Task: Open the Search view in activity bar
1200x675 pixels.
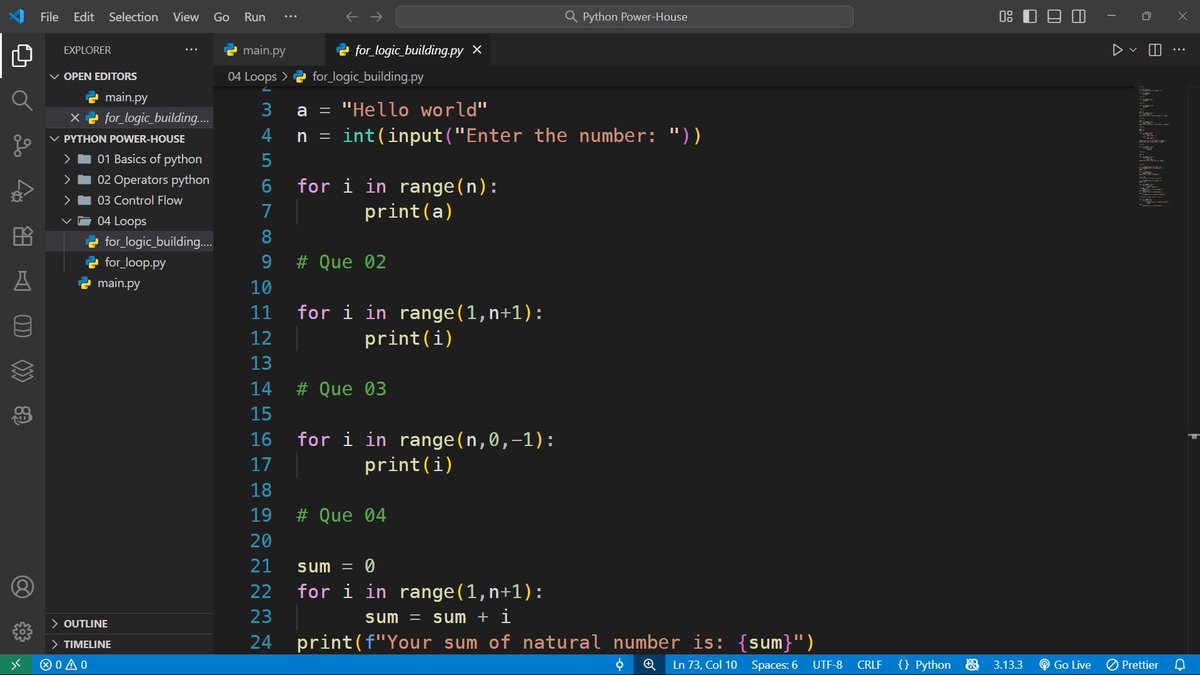Action: [x=22, y=100]
